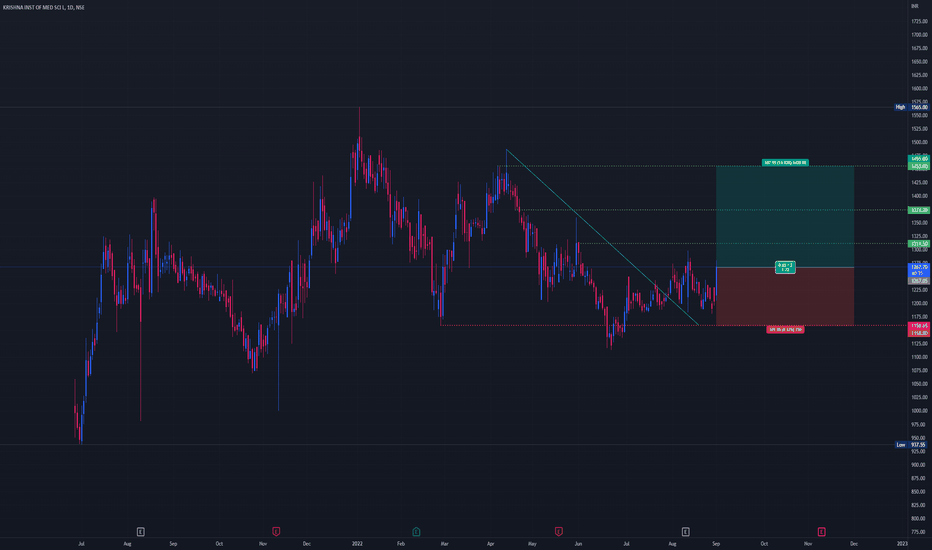
Task: Click the 1000.00 price axis label
Action: click(920, 411)
